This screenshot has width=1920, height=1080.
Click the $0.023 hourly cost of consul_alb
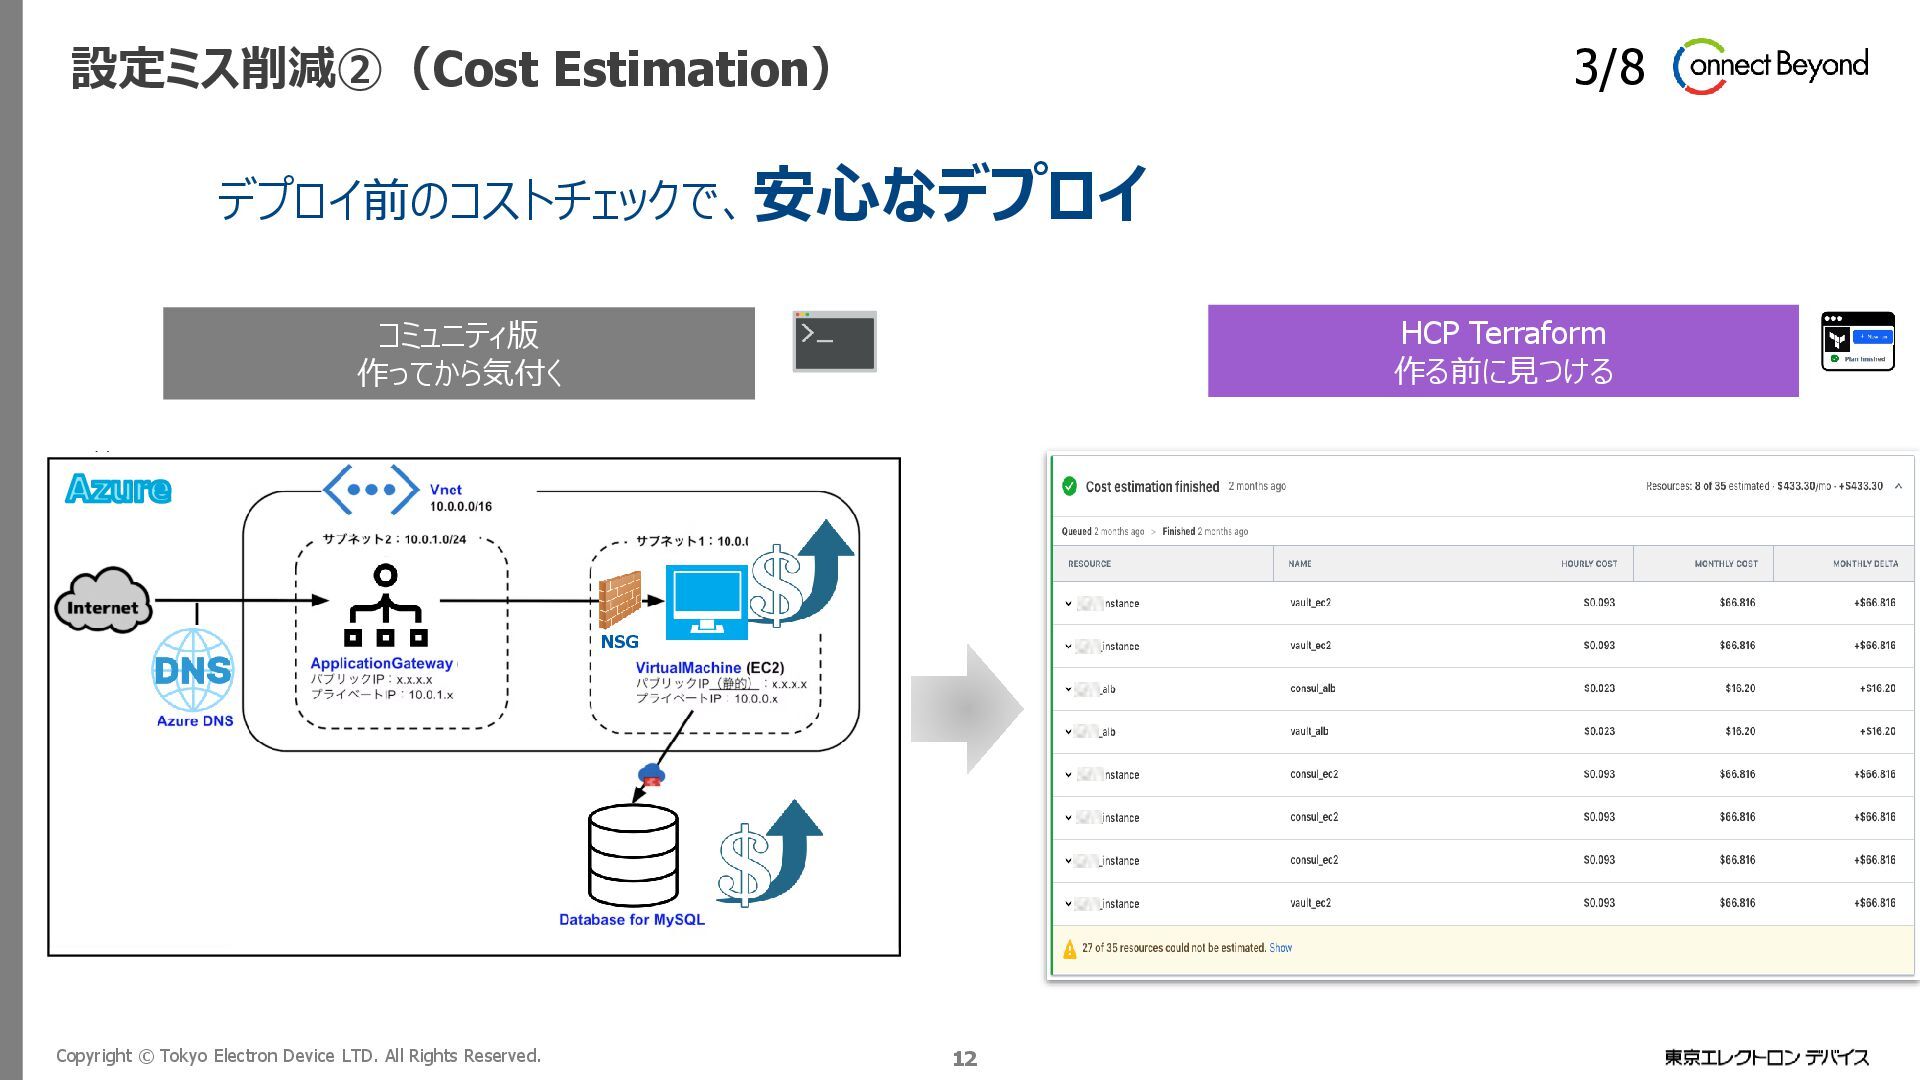tap(1599, 689)
